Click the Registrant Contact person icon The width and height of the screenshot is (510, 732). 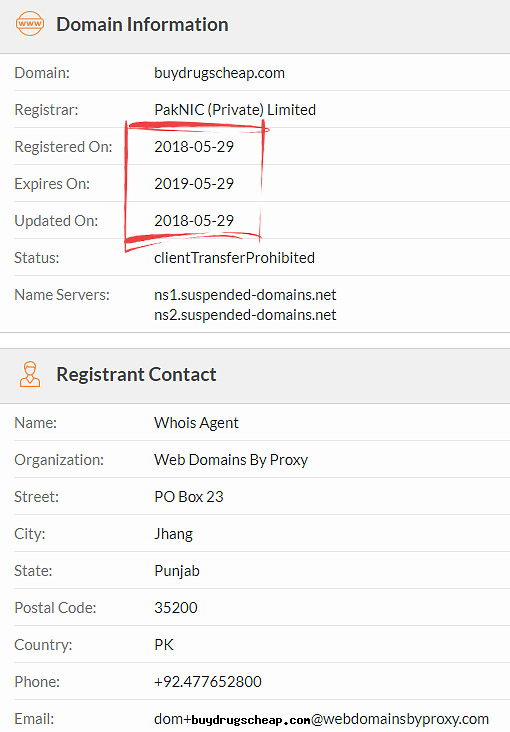(30, 374)
